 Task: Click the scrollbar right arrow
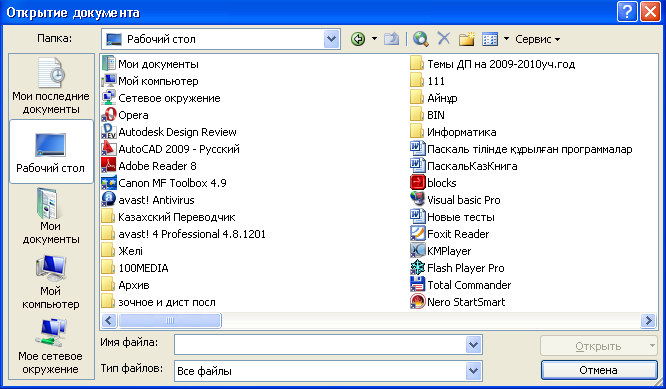pyautogui.click(x=649, y=320)
